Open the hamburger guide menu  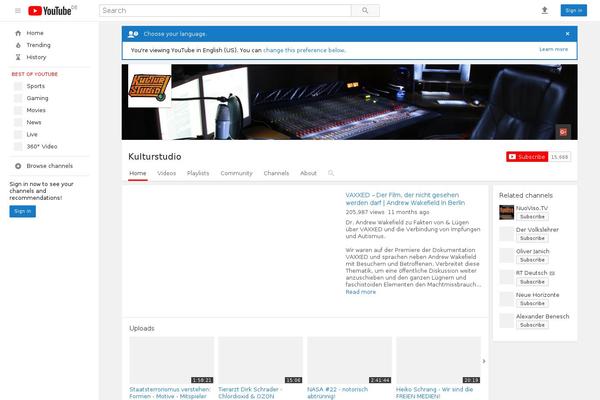tap(18, 11)
